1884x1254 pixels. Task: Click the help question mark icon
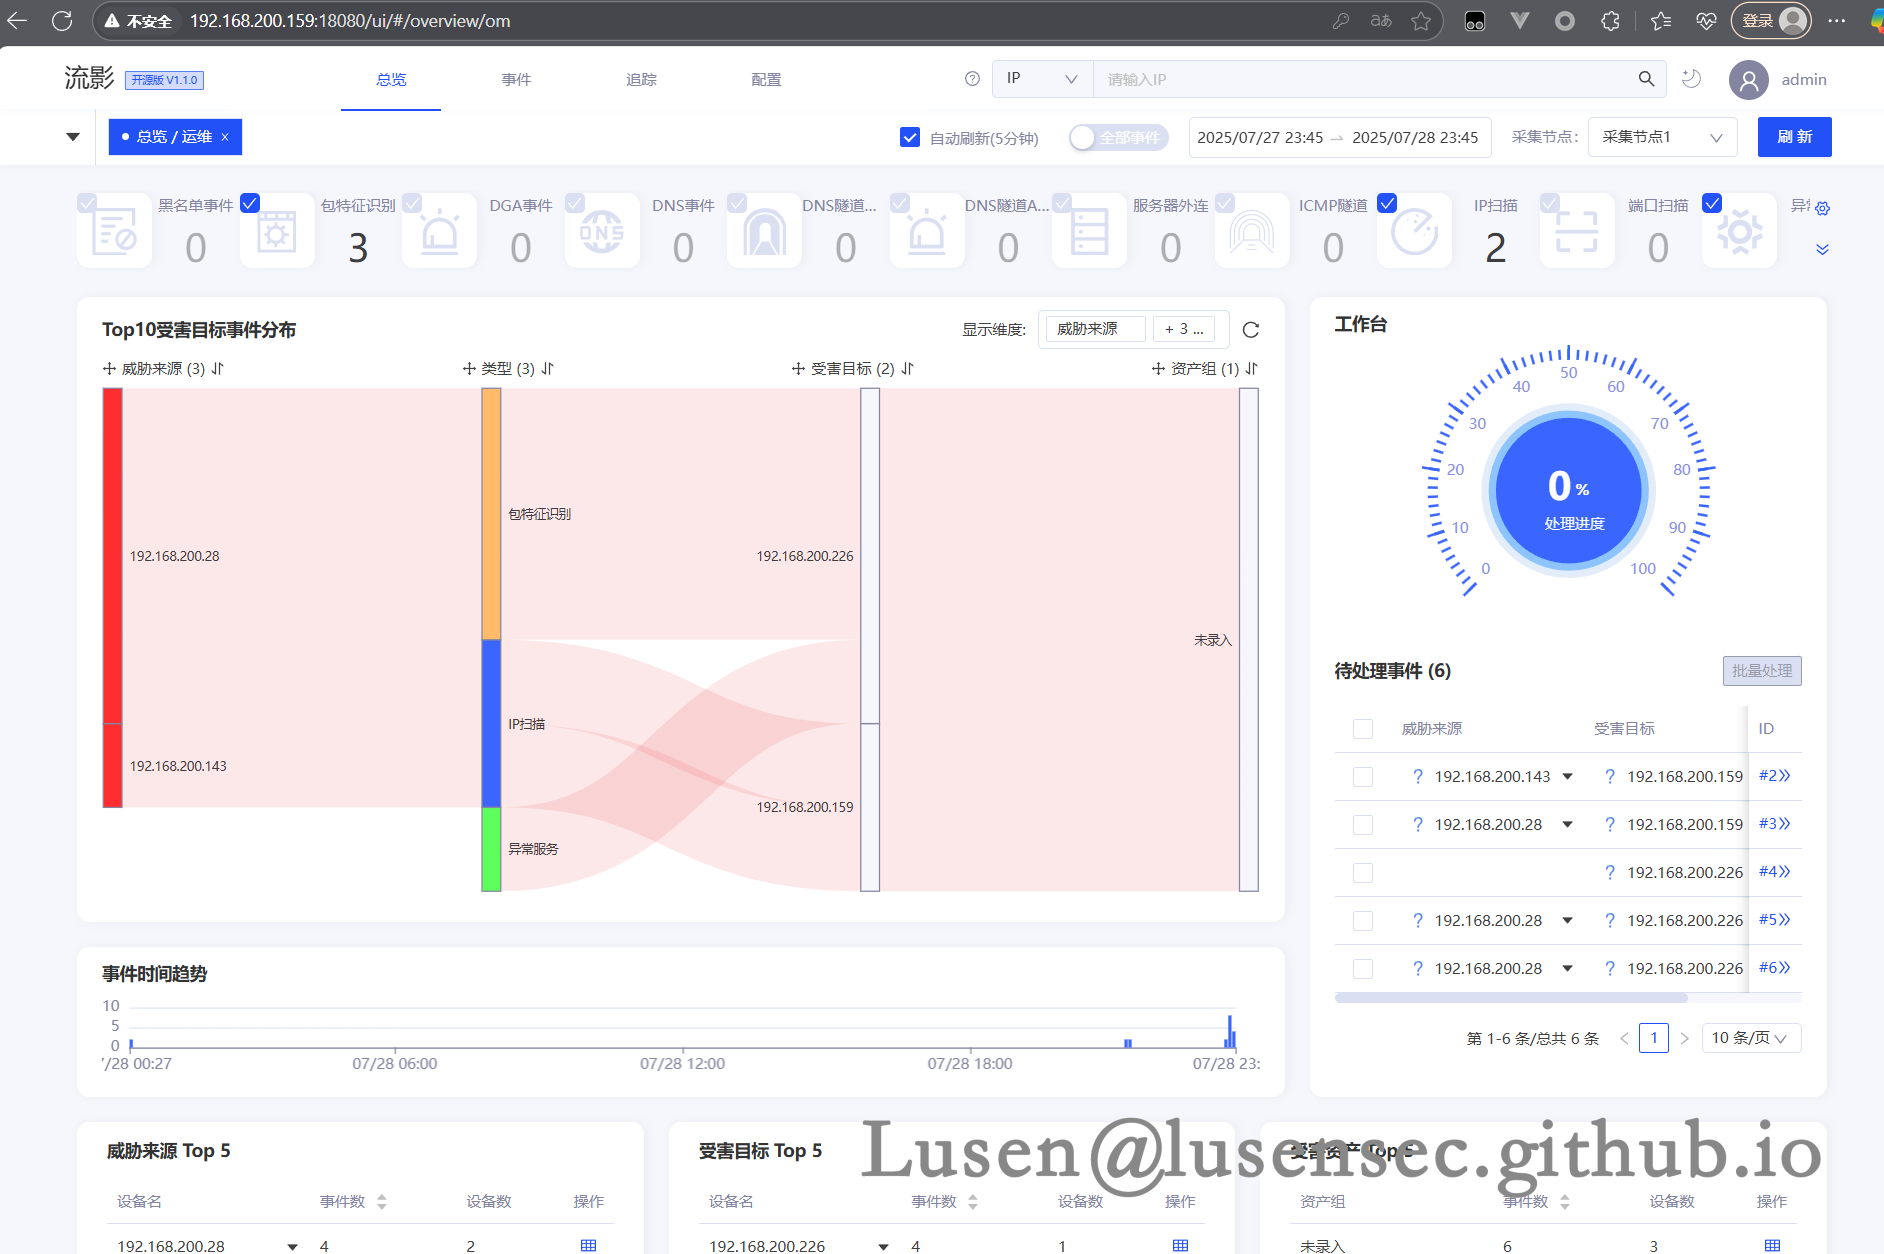972,79
